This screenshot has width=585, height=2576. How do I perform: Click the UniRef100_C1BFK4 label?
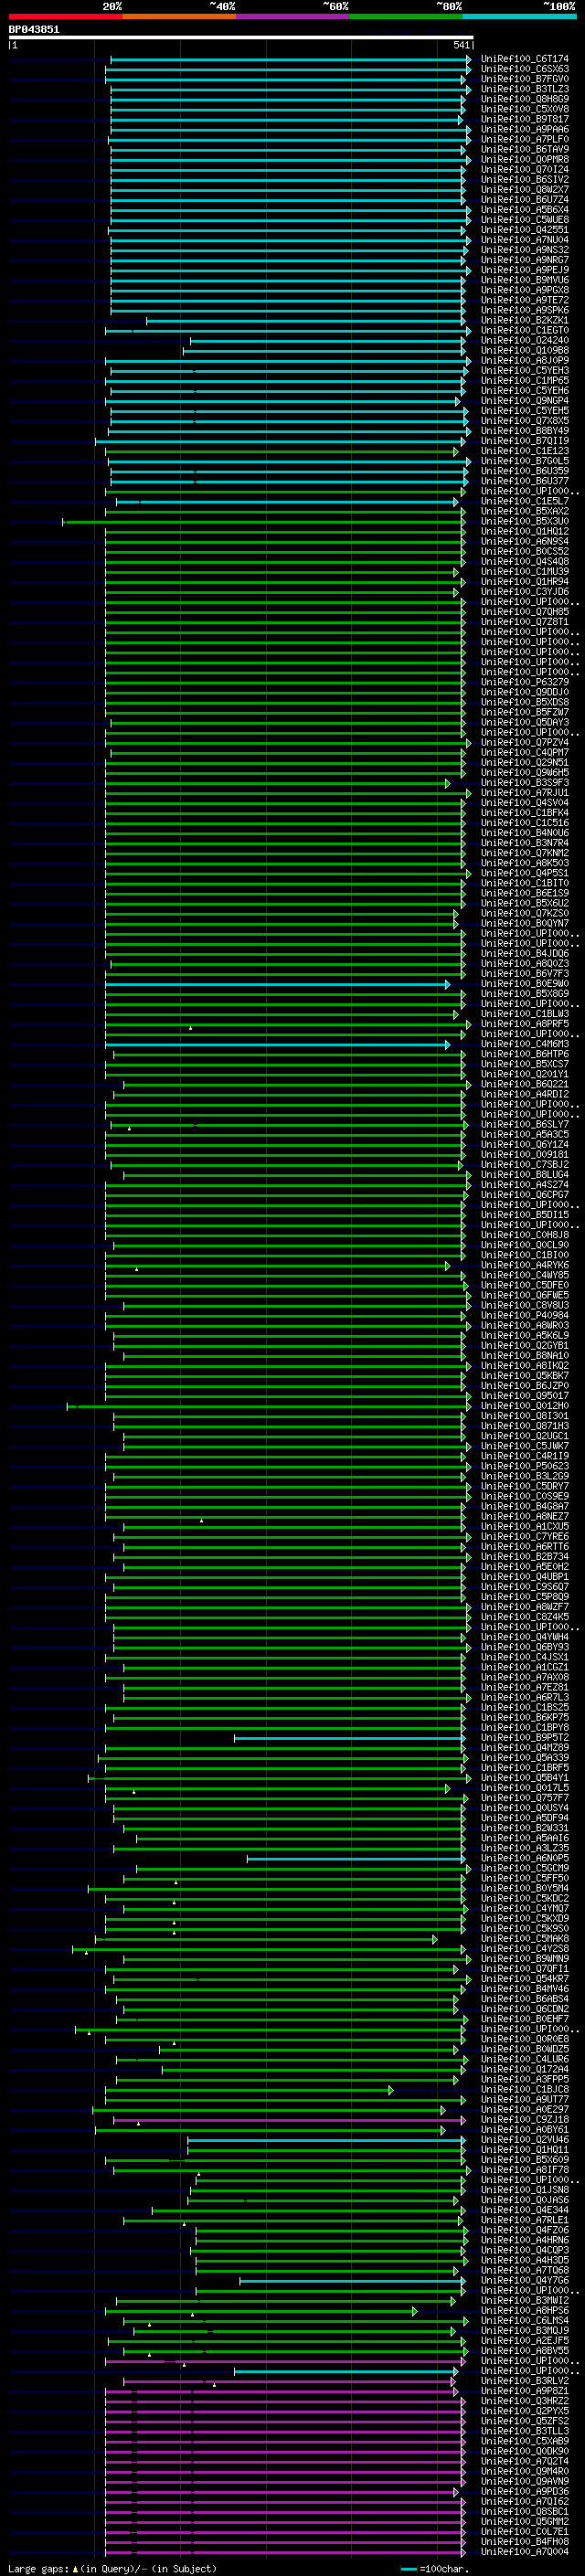click(524, 813)
